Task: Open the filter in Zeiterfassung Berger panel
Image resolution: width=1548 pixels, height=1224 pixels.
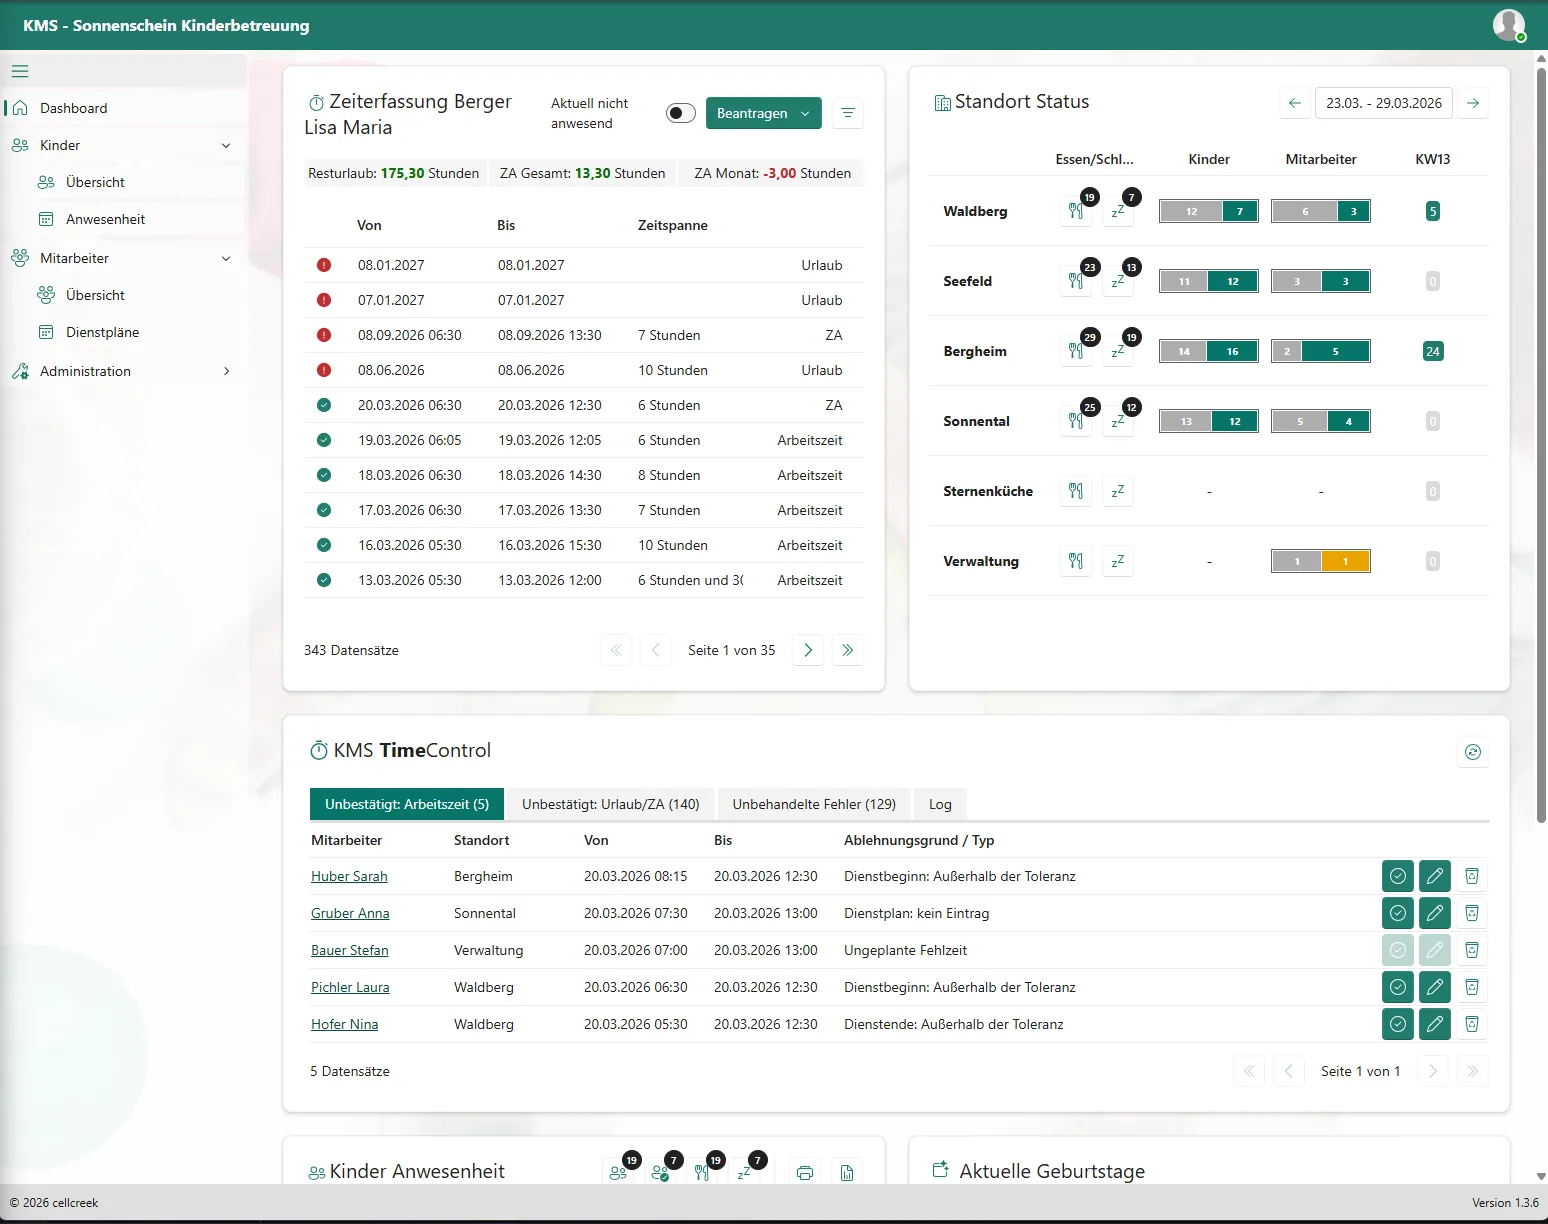Action: pyautogui.click(x=848, y=113)
